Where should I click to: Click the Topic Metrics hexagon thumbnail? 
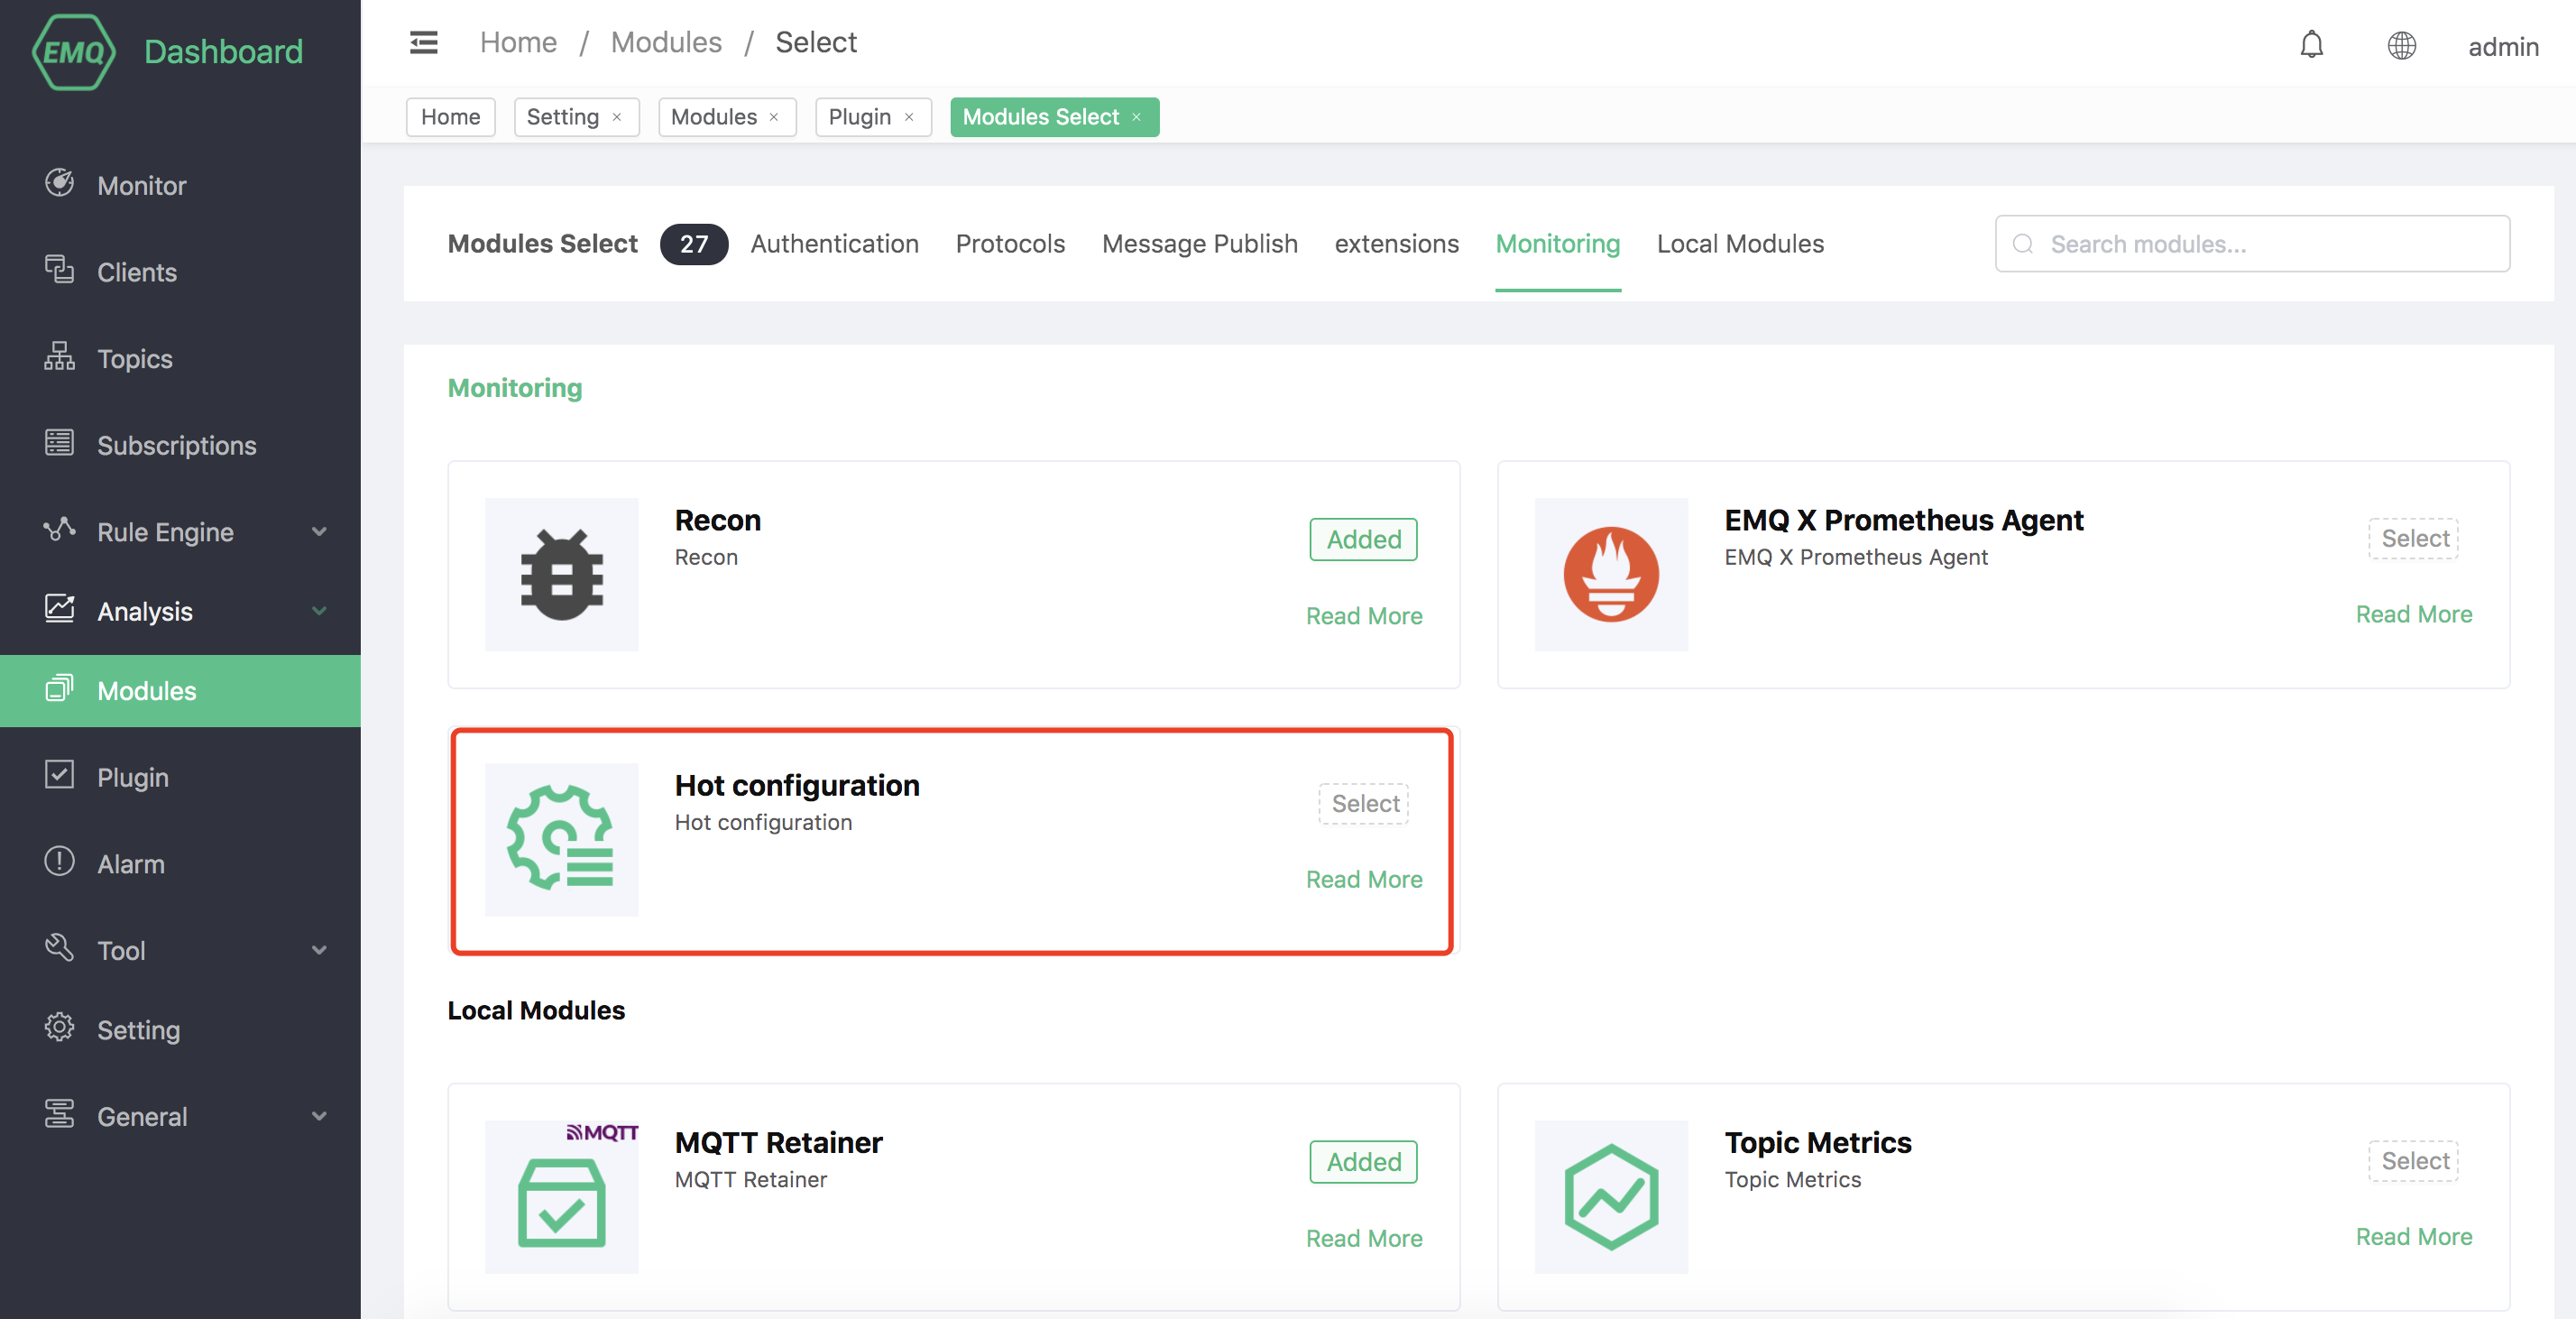pyautogui.click(x=1610, y=1197)
